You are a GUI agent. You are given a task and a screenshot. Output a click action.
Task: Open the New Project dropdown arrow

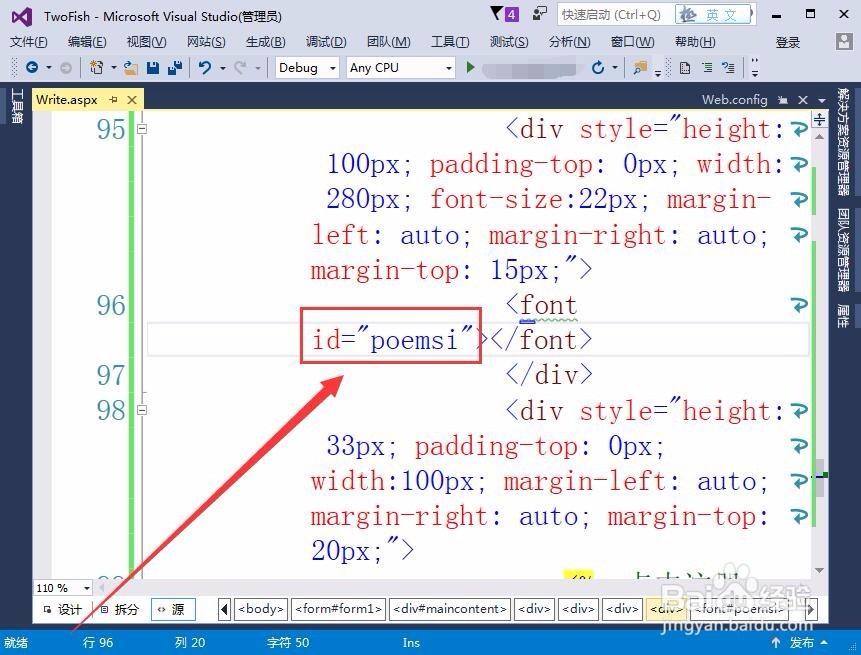point(114,68)
